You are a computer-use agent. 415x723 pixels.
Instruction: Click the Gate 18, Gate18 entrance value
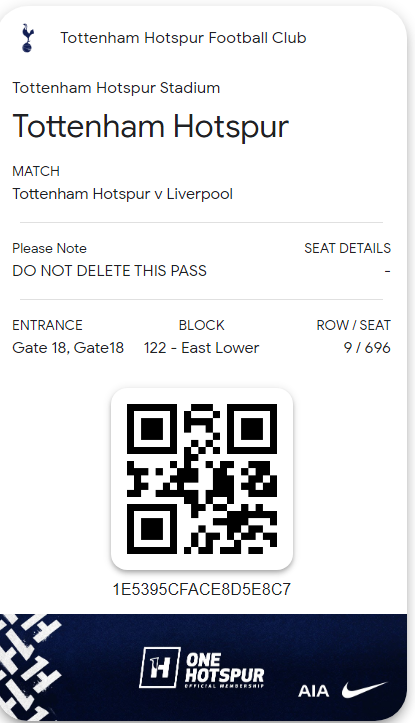[x=68, y=348]
